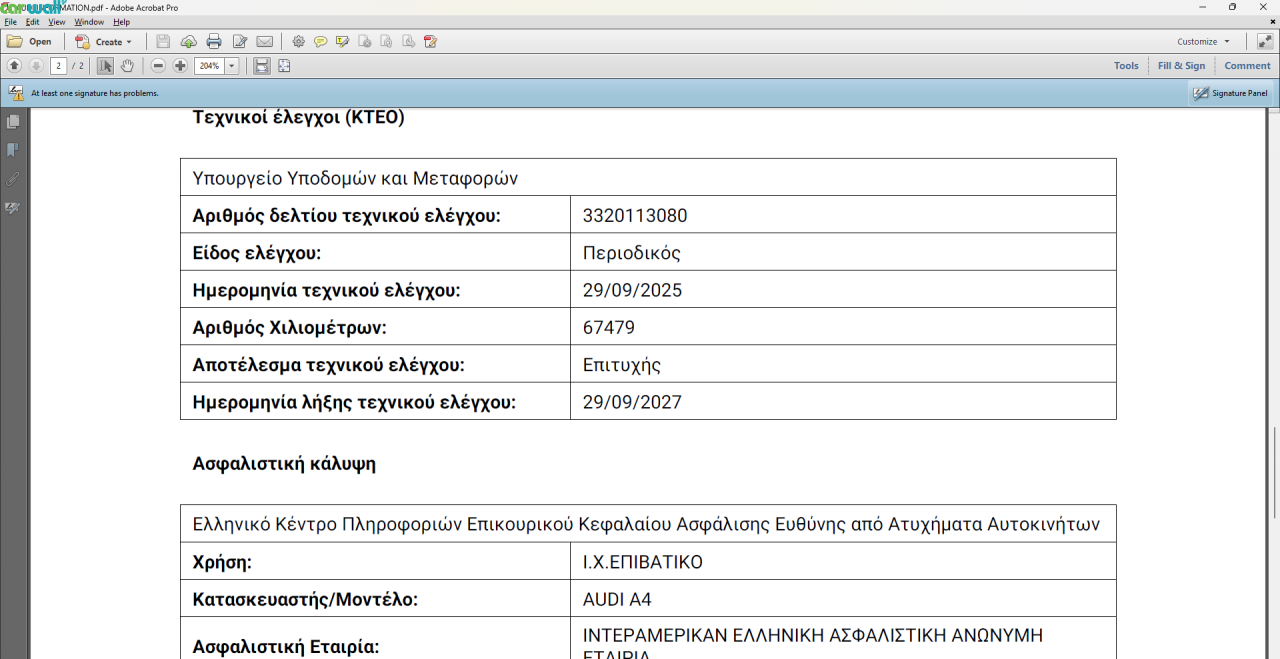The height and width of the screenshot is (659, 1280).
Task: Open the Fill & Sign pane
Action: [x=1181, y=66]
